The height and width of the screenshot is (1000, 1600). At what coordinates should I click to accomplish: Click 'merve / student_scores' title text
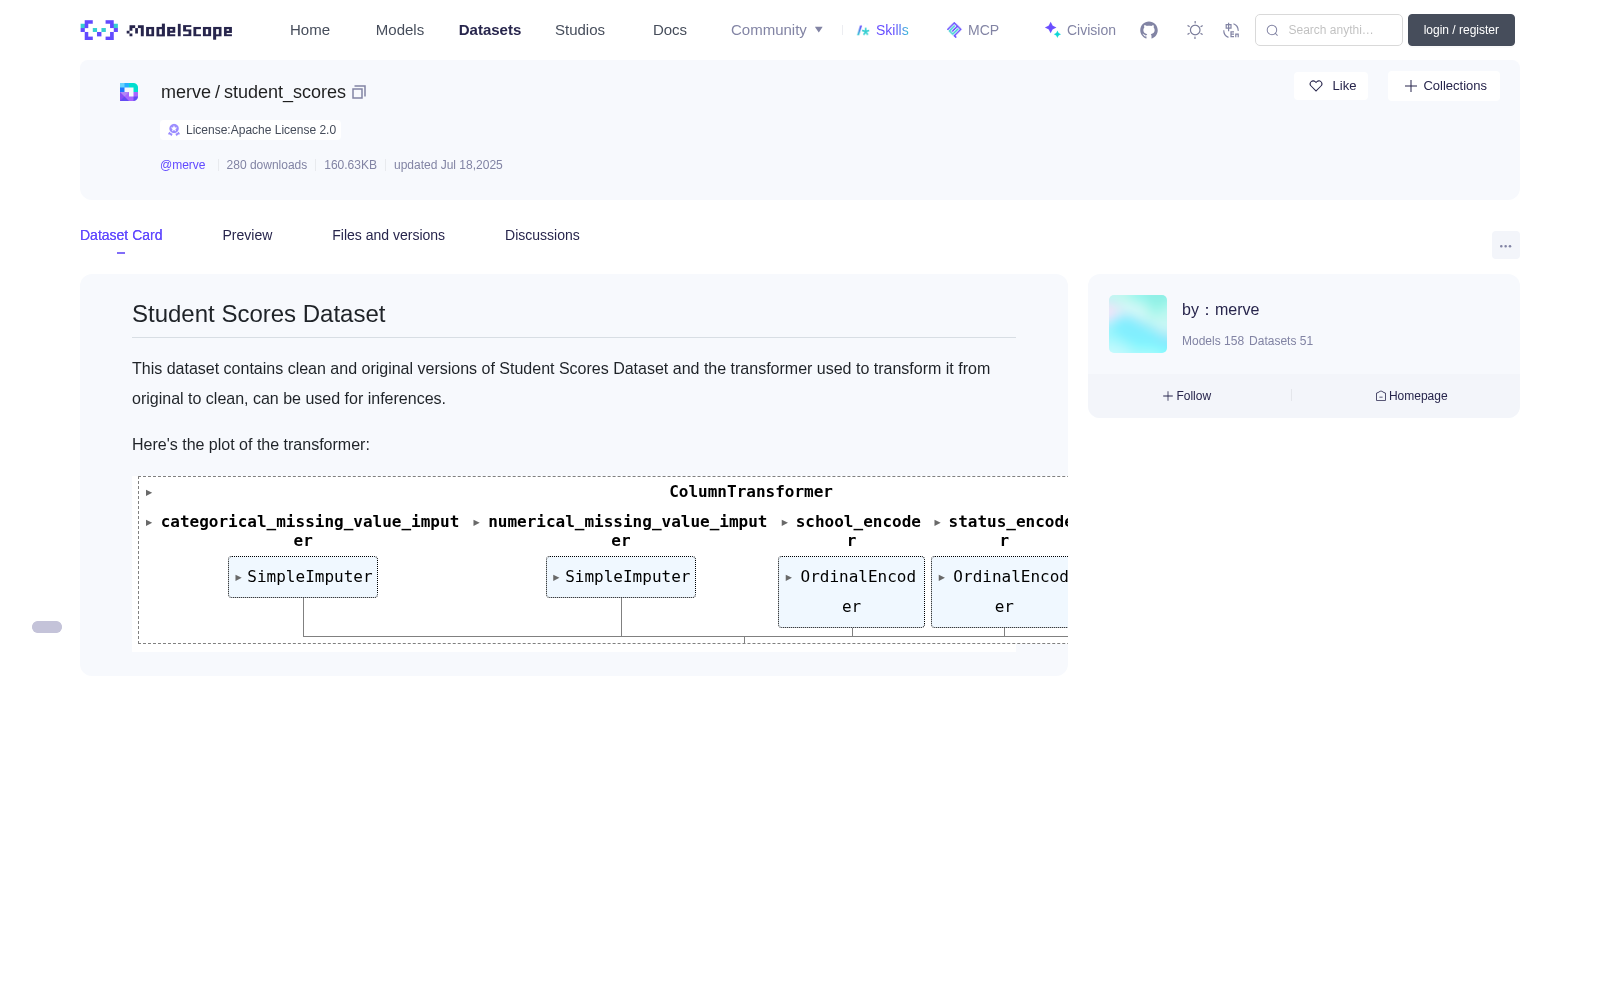coord(253,92)
